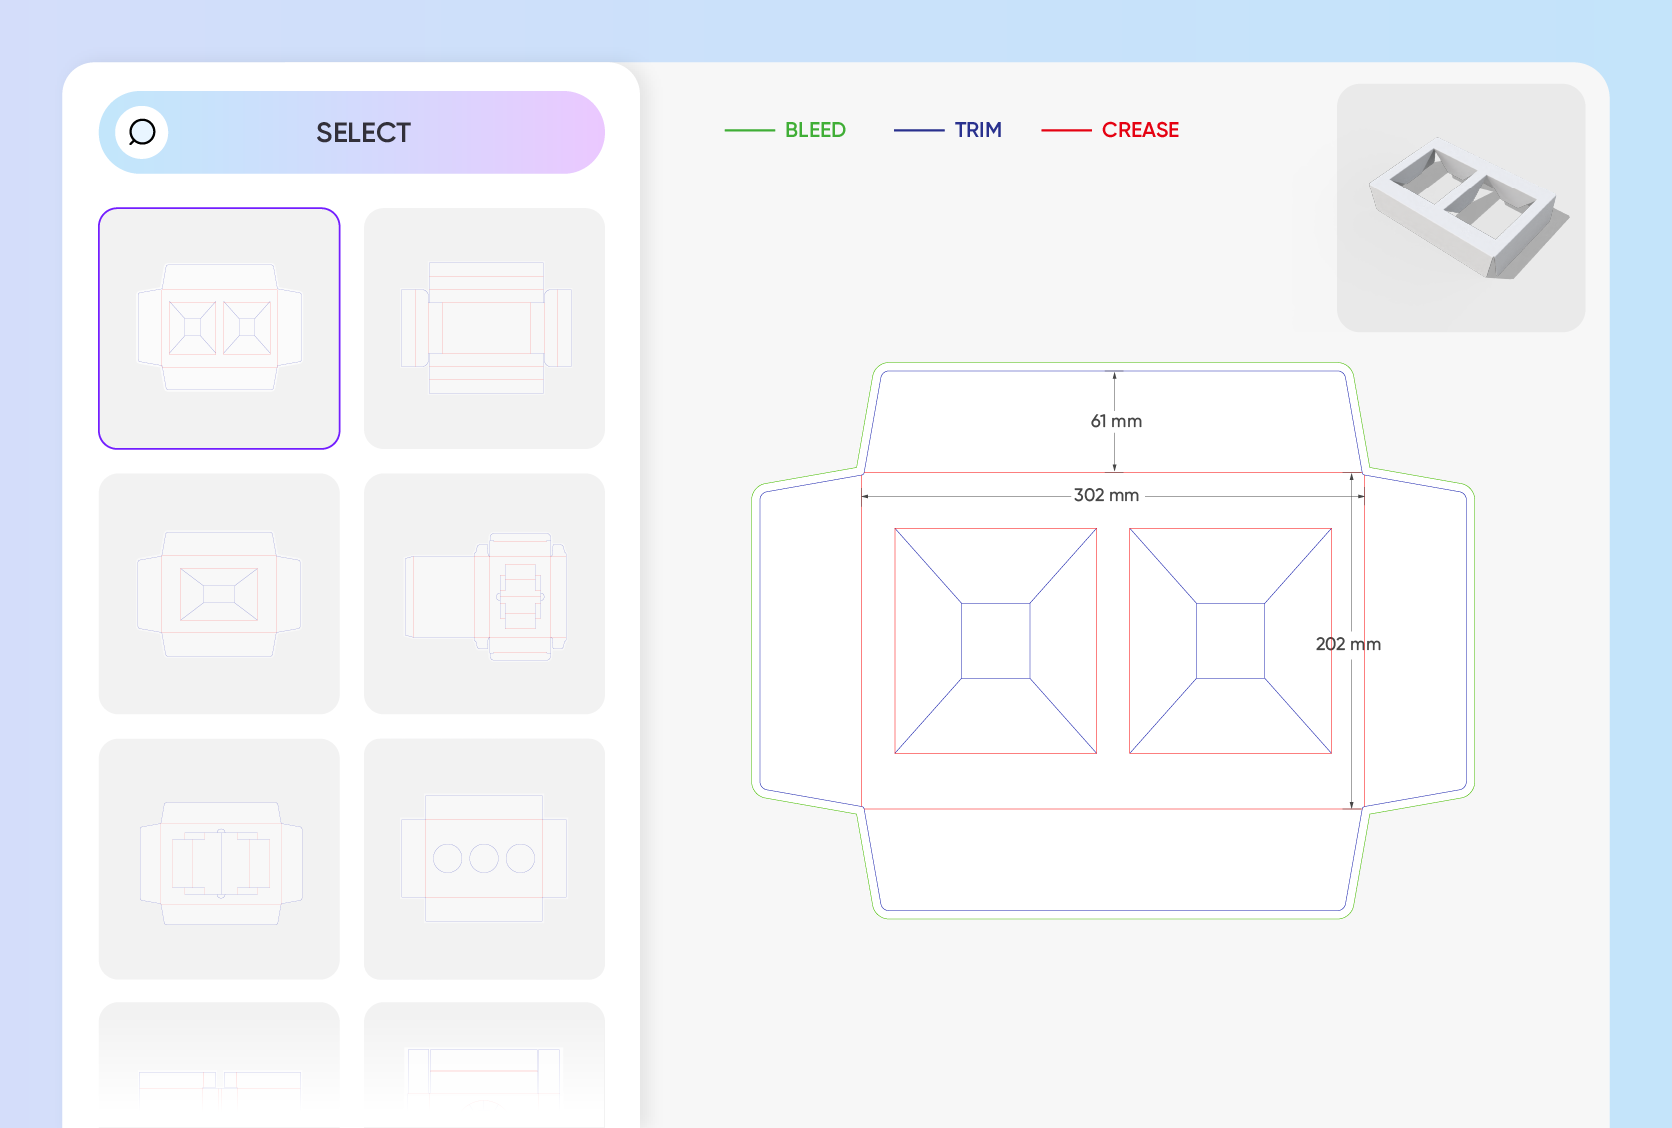Select the double-window tray dieline template

[x=219, y=328]
